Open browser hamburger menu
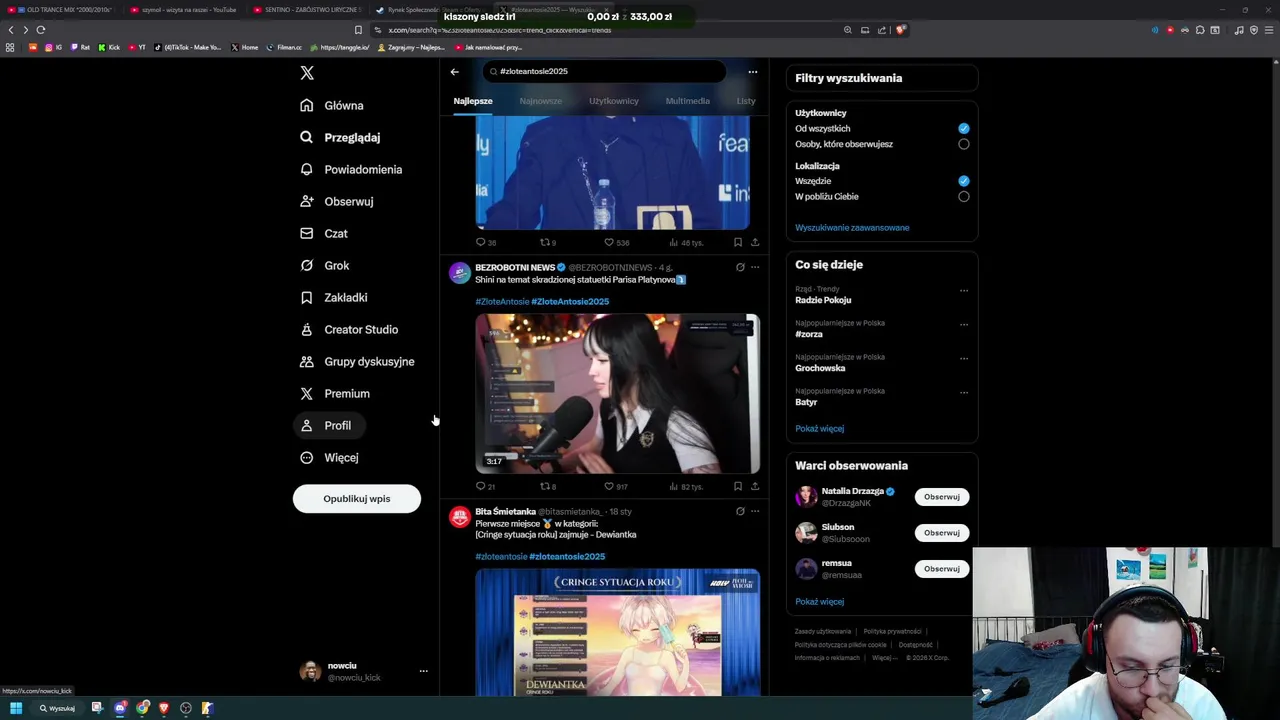 pyautogui.click(x=1268, y=30)
